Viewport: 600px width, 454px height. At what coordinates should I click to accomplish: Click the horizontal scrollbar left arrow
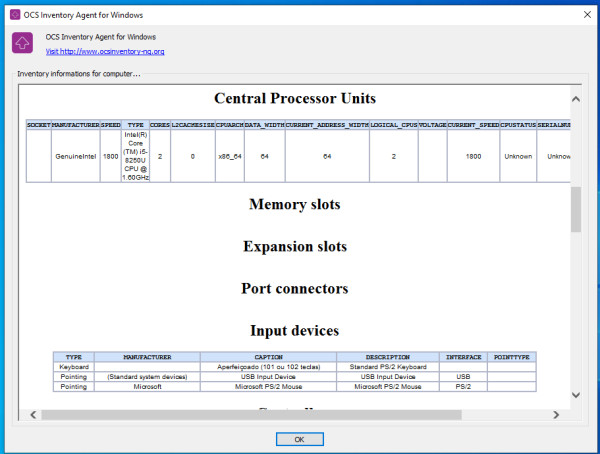pyautogui.click(x=33, y=415)
